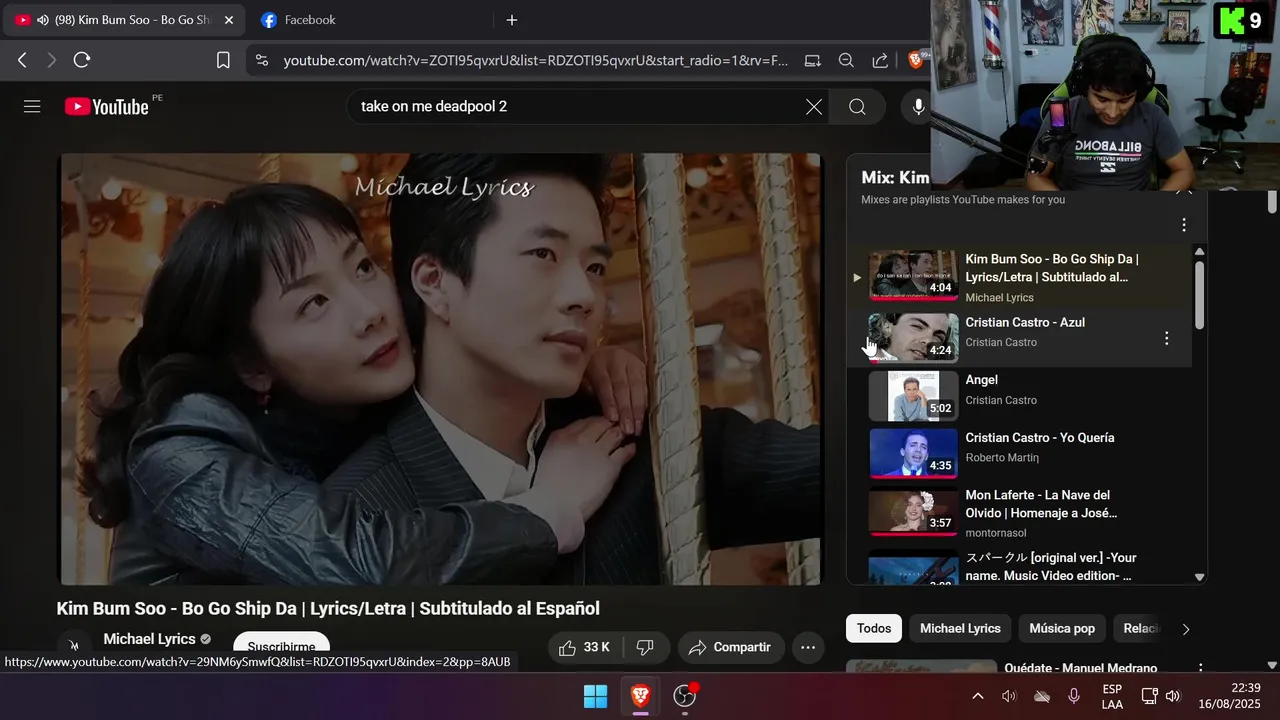
Task: Click the page scrollbar down arrow
Action: tap(1272, 665)
